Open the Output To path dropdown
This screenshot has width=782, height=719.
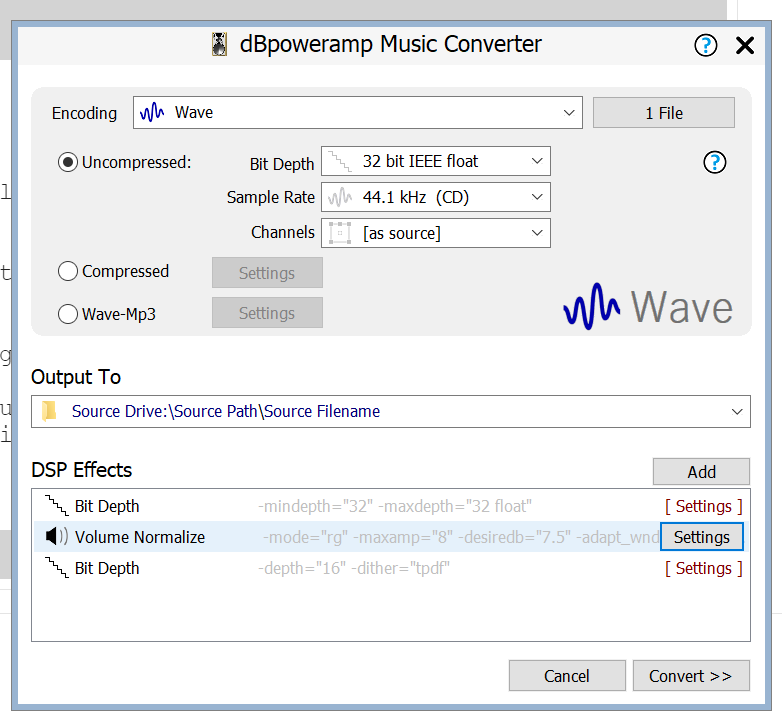pos(390,411)
